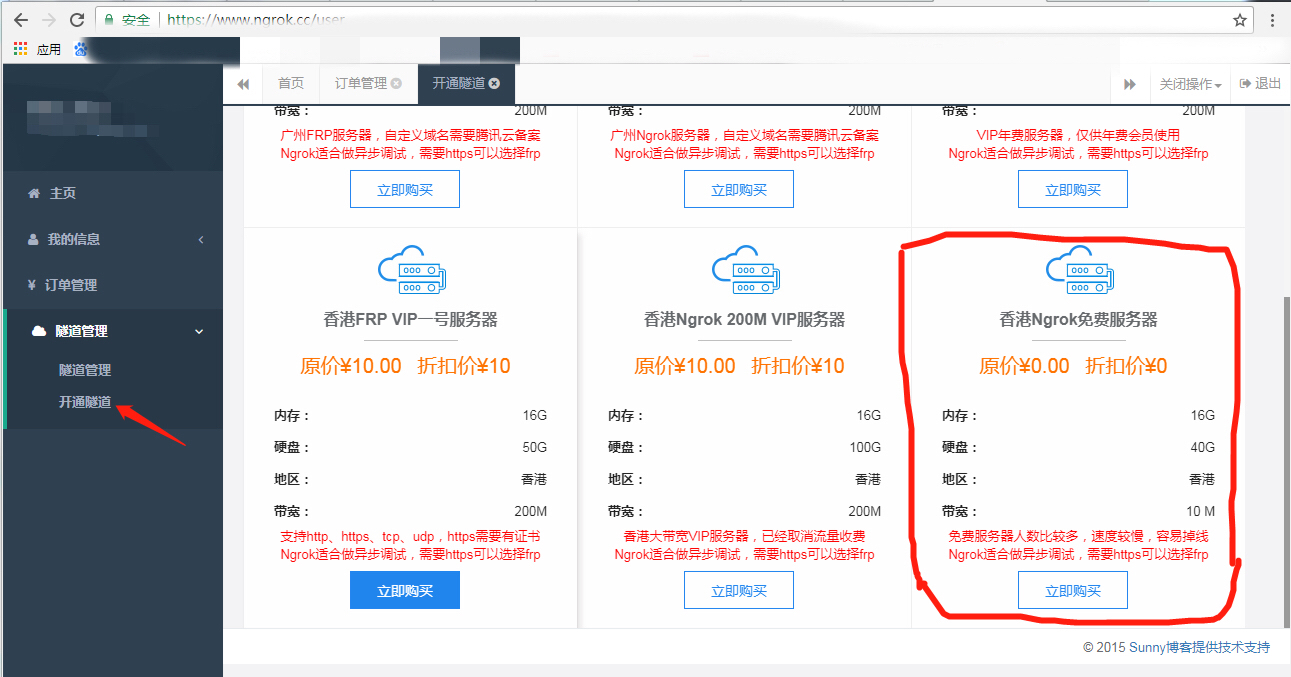Open the Baidu paw bookmark
The height and width of the screenshot is (677, 1291).
tap(81, 48)
